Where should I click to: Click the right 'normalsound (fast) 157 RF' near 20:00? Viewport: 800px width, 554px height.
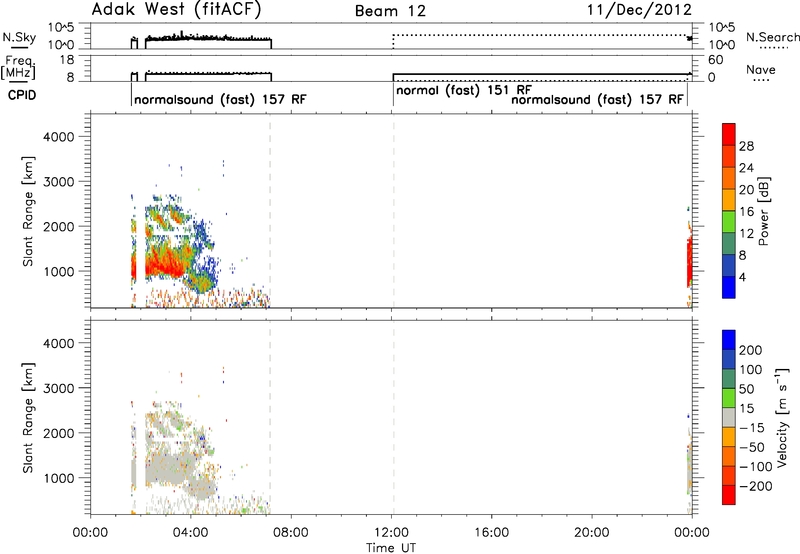click(597, 99)
